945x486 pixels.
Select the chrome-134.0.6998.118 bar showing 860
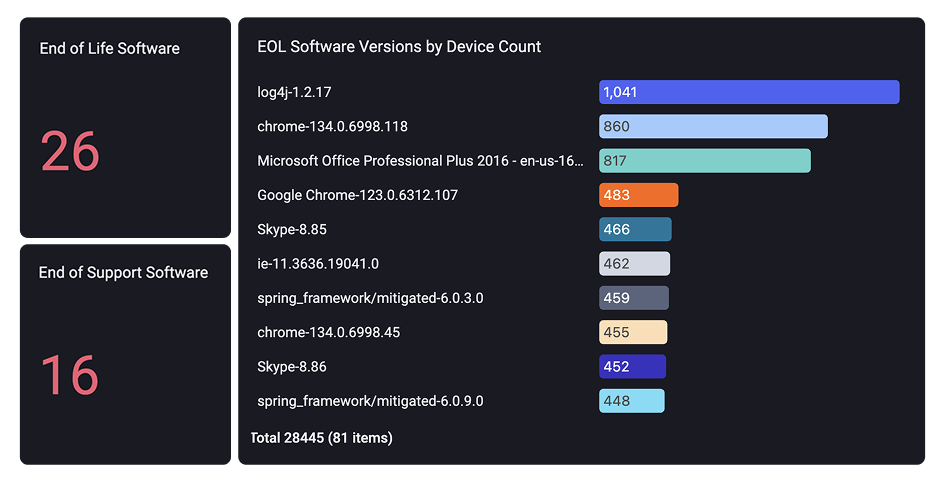tap(714, 127)
